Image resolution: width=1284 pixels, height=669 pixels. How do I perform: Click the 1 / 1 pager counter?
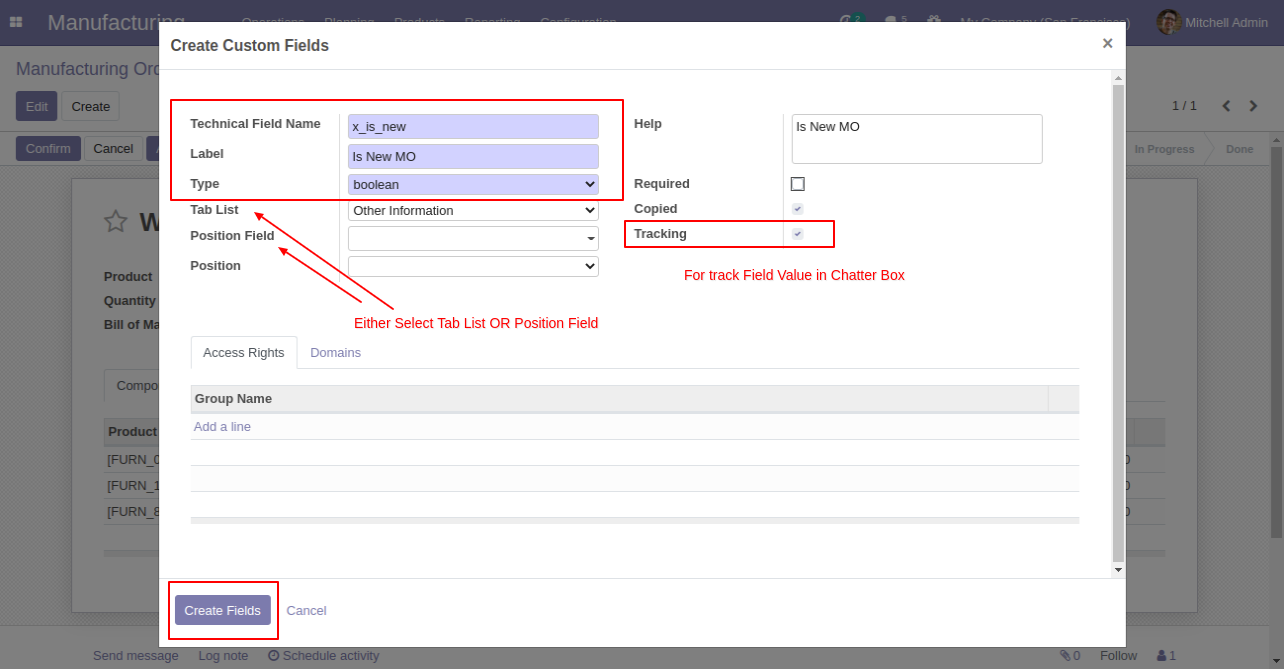(1184, 105)
